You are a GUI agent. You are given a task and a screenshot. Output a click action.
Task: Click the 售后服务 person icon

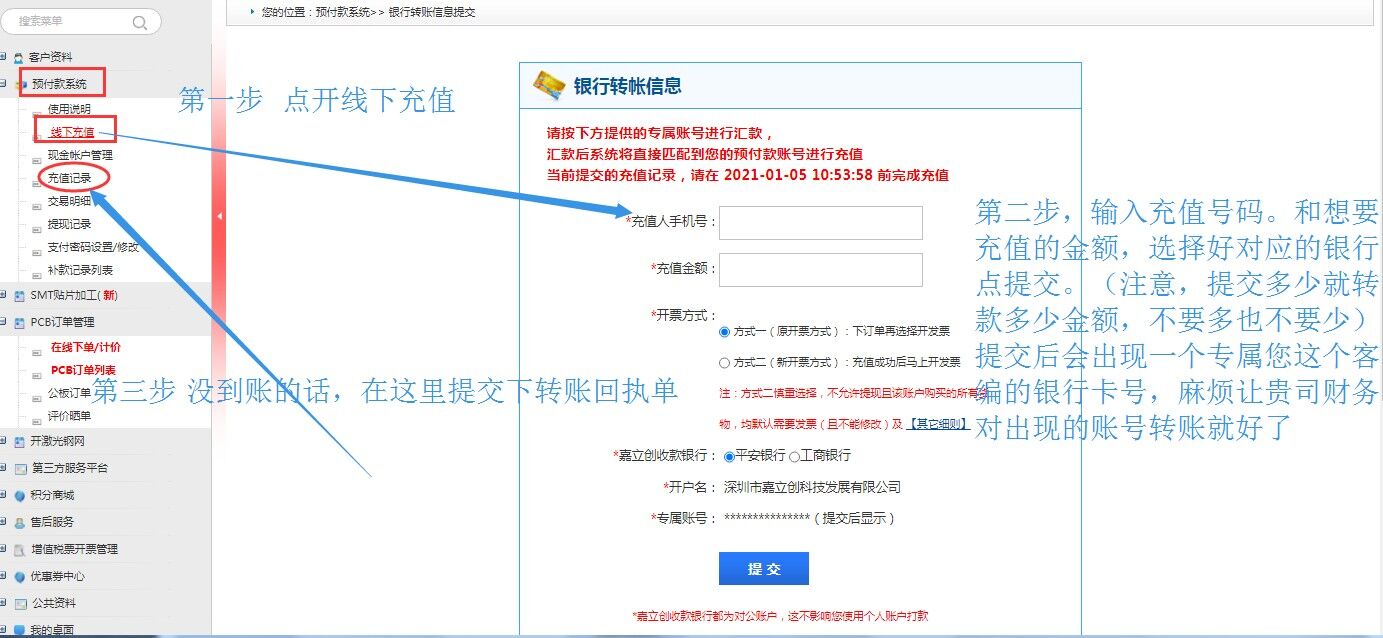coord(19,522)
